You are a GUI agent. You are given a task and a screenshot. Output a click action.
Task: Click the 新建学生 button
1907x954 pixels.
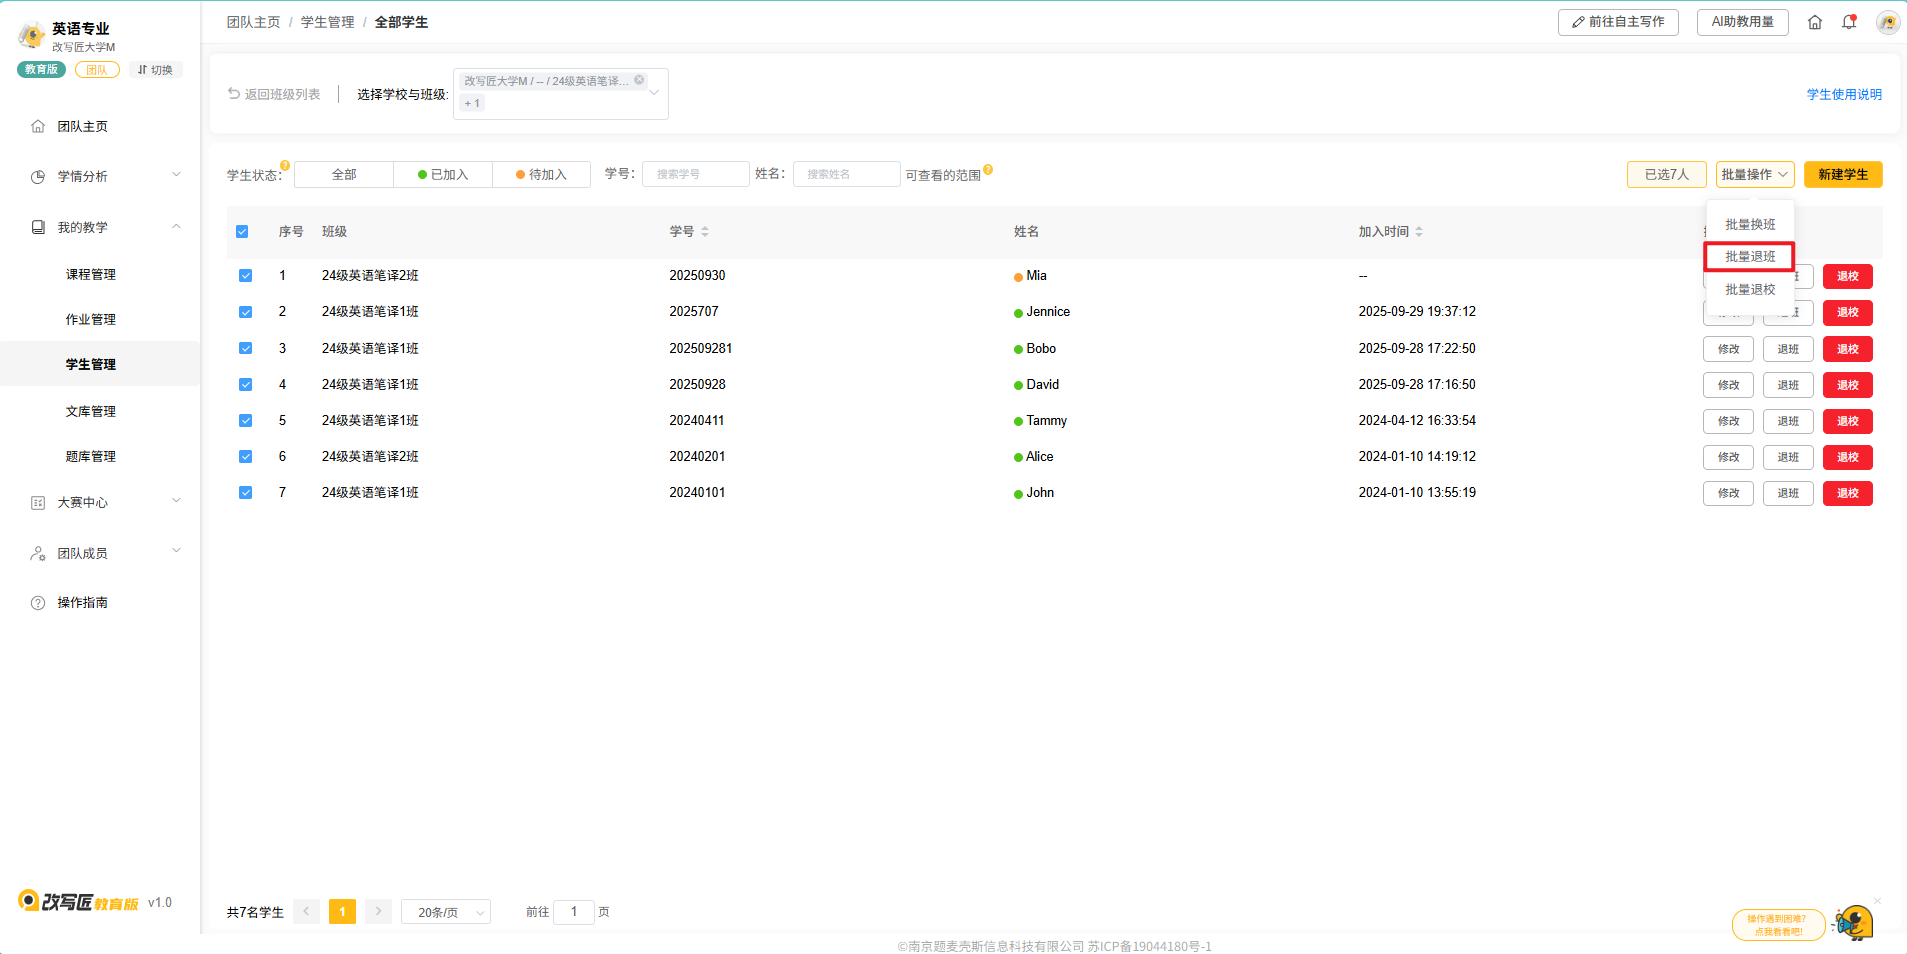click(1842, 175)
